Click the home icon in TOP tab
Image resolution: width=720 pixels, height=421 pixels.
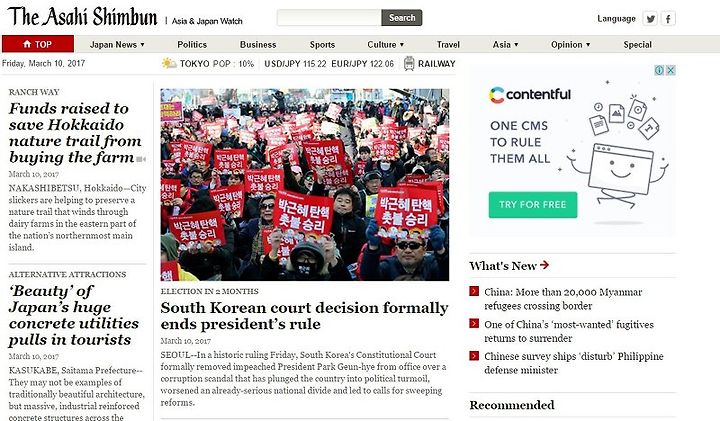click(27, 44)
